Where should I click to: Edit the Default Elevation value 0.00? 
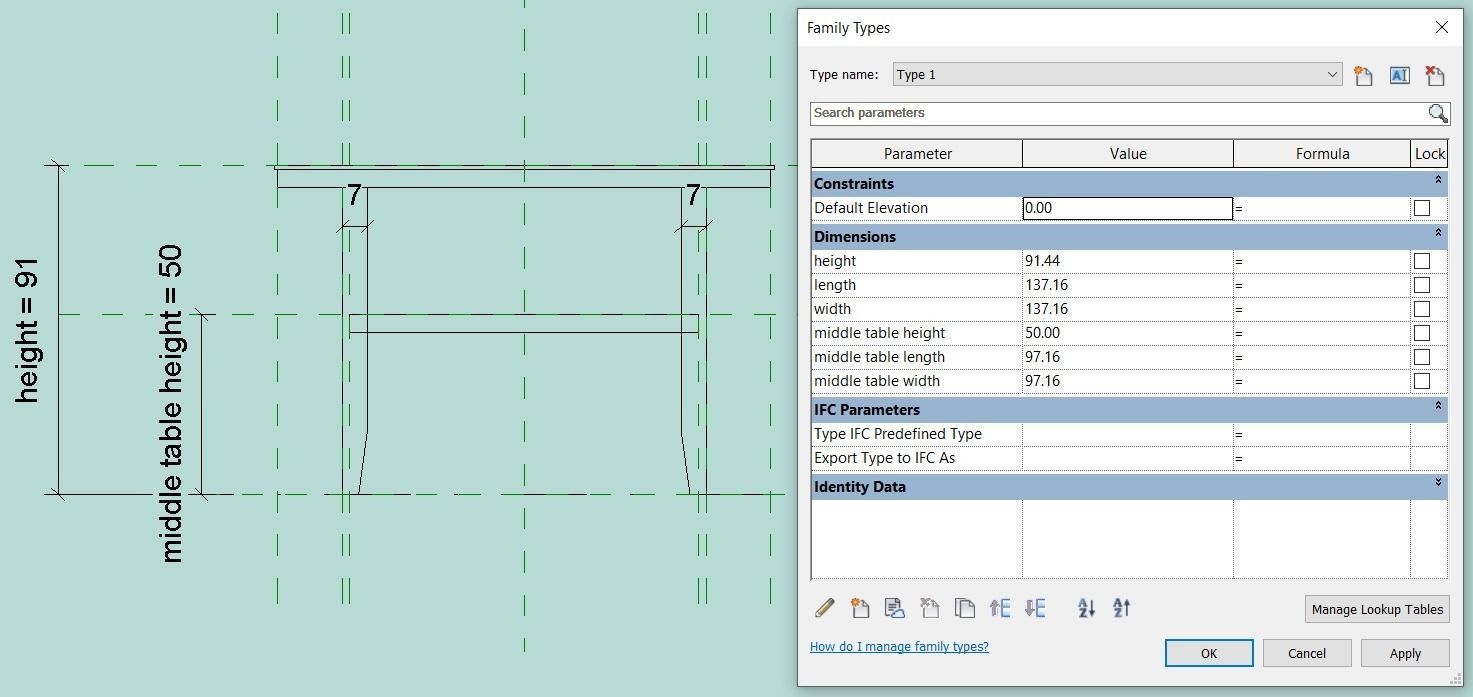coord(1128,208)
